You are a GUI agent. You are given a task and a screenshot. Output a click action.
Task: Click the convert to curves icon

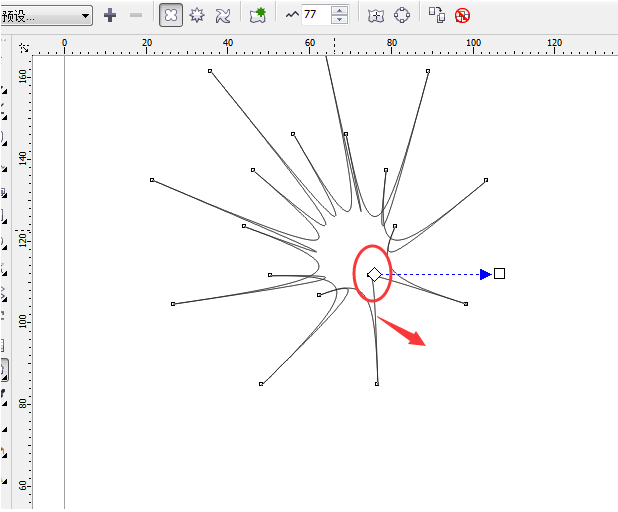(x=402, y=15)
